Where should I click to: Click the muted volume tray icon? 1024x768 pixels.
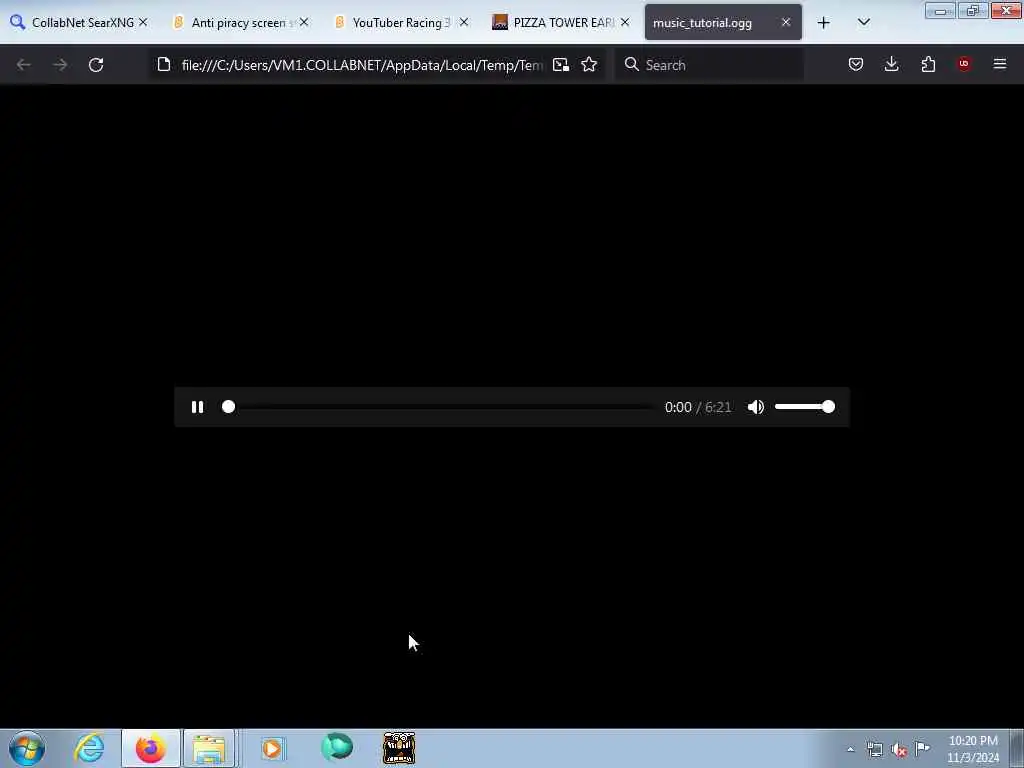[x=899, y=749]
